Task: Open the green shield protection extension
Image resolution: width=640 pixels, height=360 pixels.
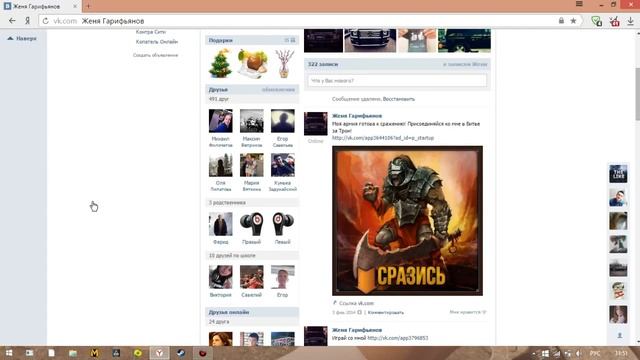Action: click(x=596, y=21)
